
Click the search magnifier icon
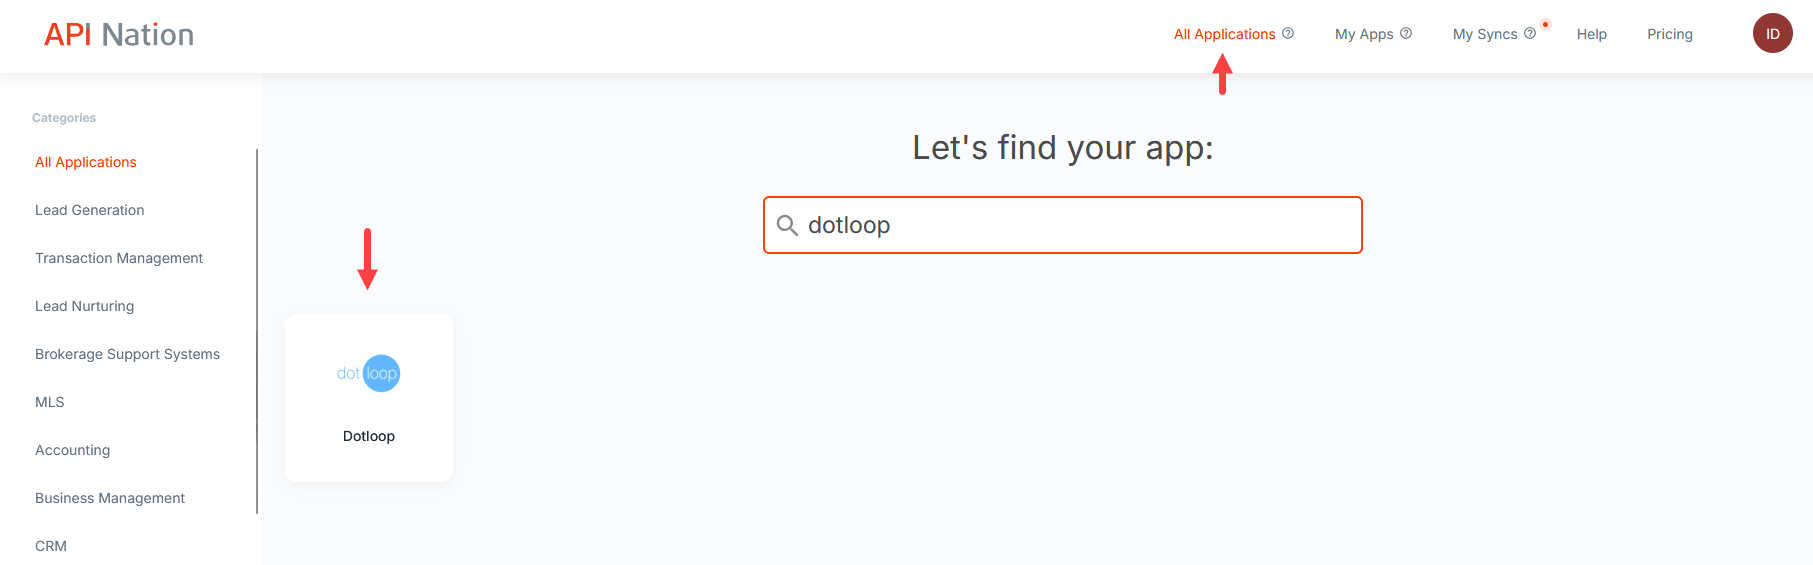click(787, 226)
